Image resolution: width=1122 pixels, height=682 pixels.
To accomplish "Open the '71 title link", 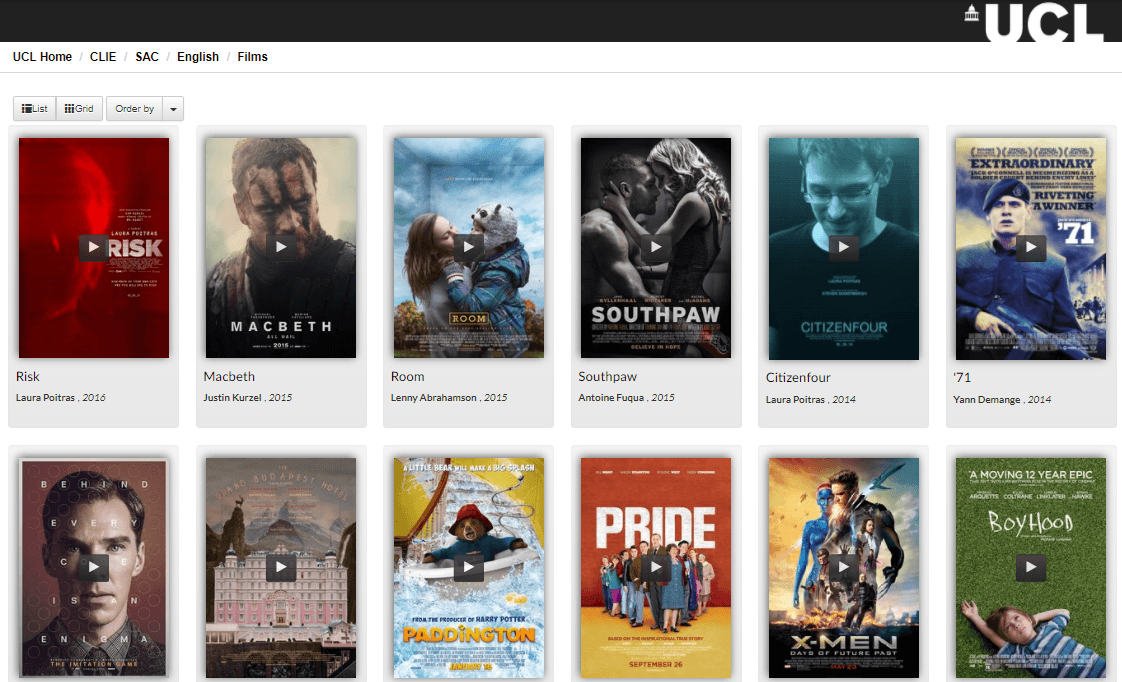I will 962,377.
